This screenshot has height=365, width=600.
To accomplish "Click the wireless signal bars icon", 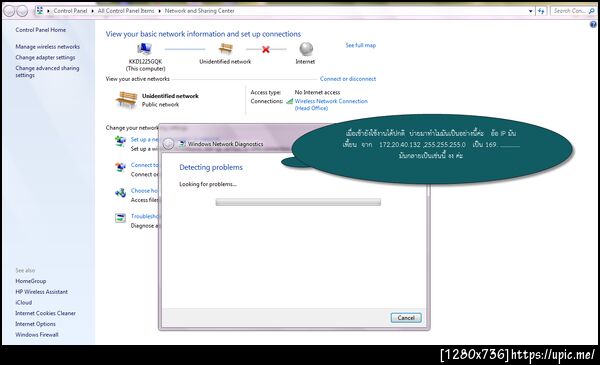I will tap(290, 101).
